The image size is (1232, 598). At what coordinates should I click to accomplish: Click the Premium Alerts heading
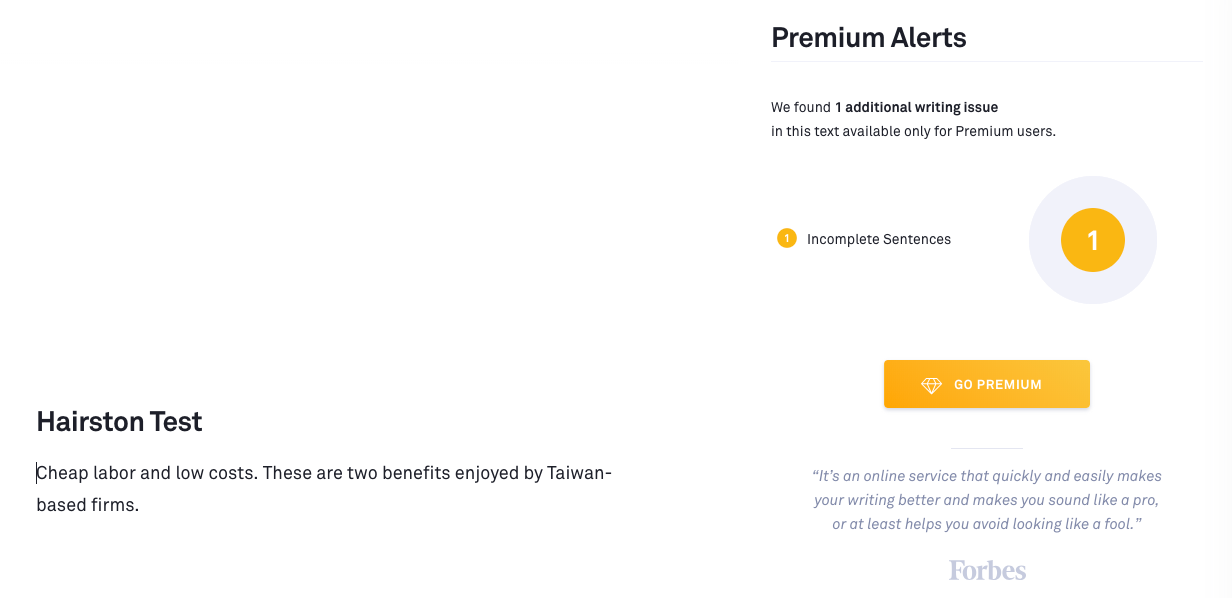868,39
